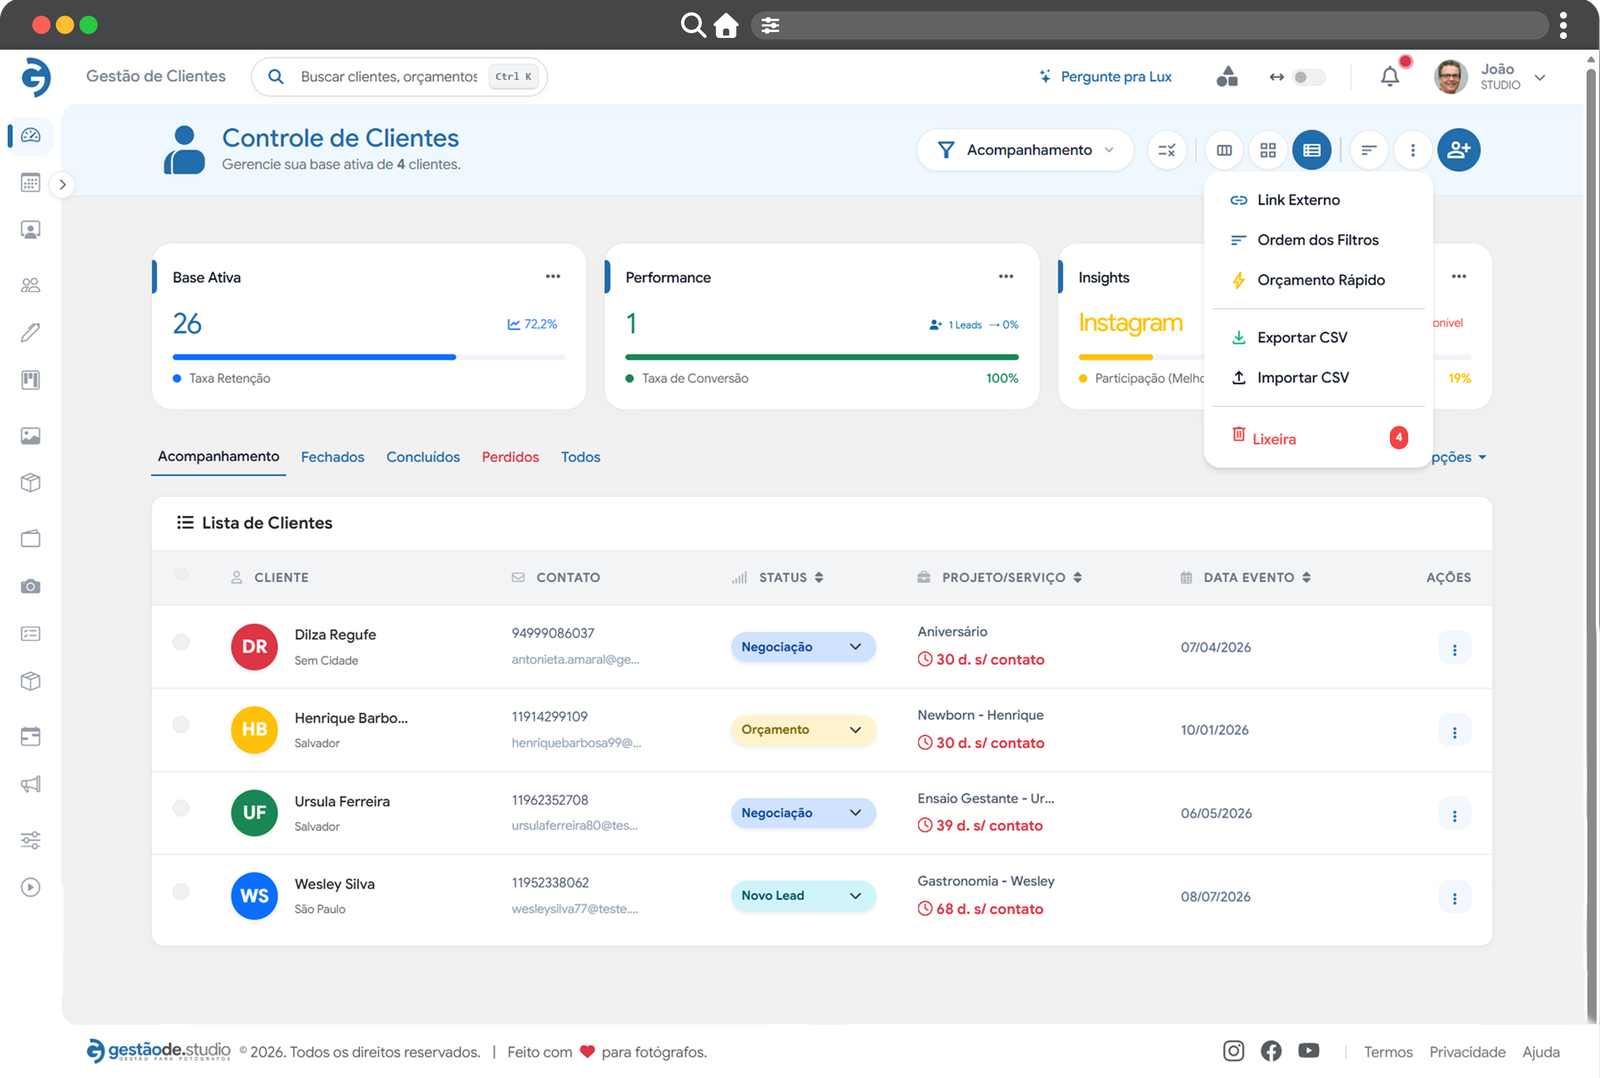Switch to column board view

tap(1224, 150)
